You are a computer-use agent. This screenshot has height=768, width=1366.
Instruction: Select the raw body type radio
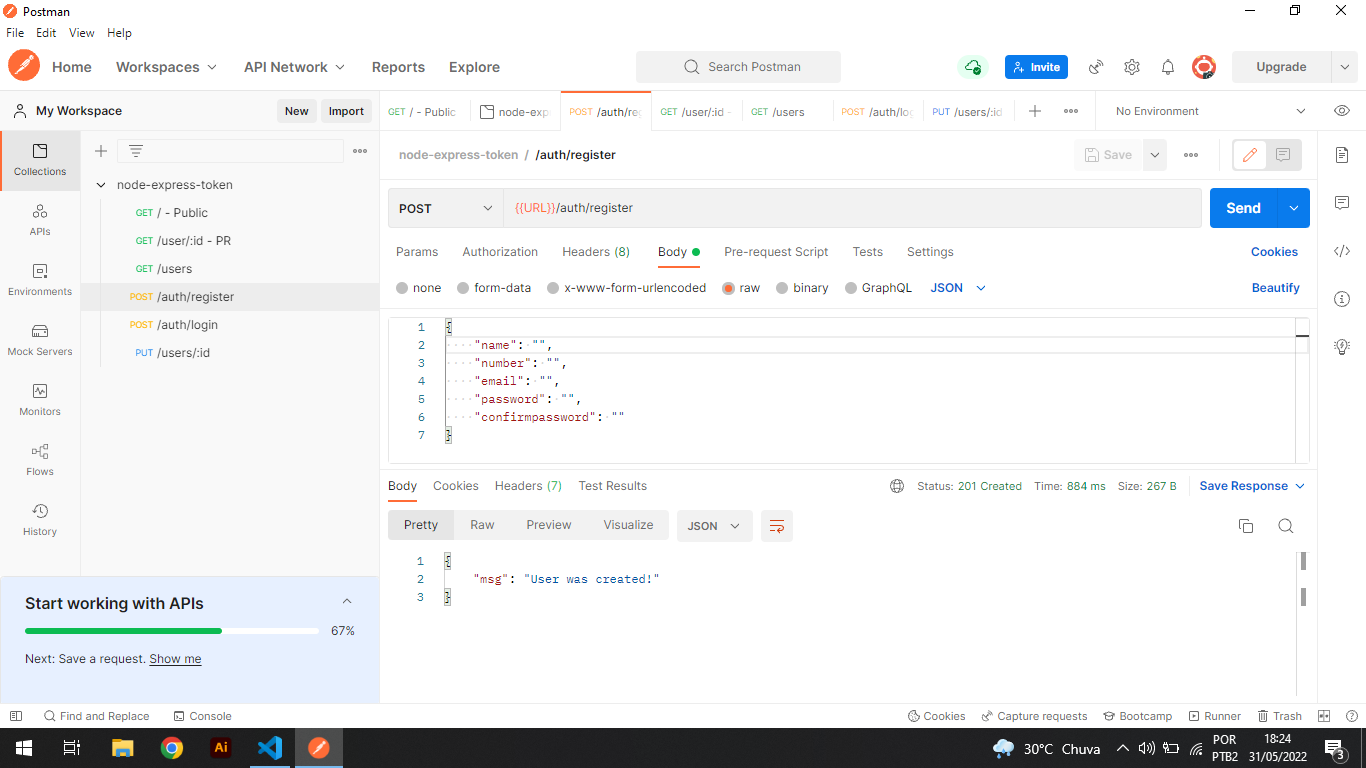coord(729,288)
